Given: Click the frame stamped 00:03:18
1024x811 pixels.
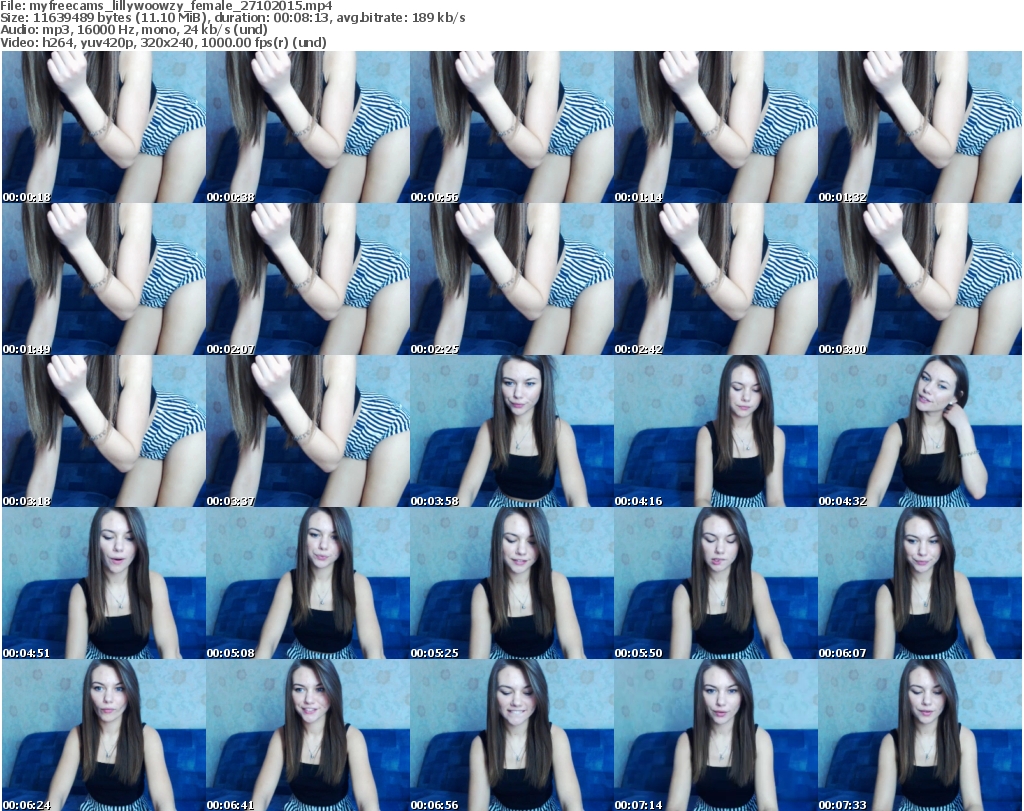Looking at the screenshot, I should coord(104,431).
